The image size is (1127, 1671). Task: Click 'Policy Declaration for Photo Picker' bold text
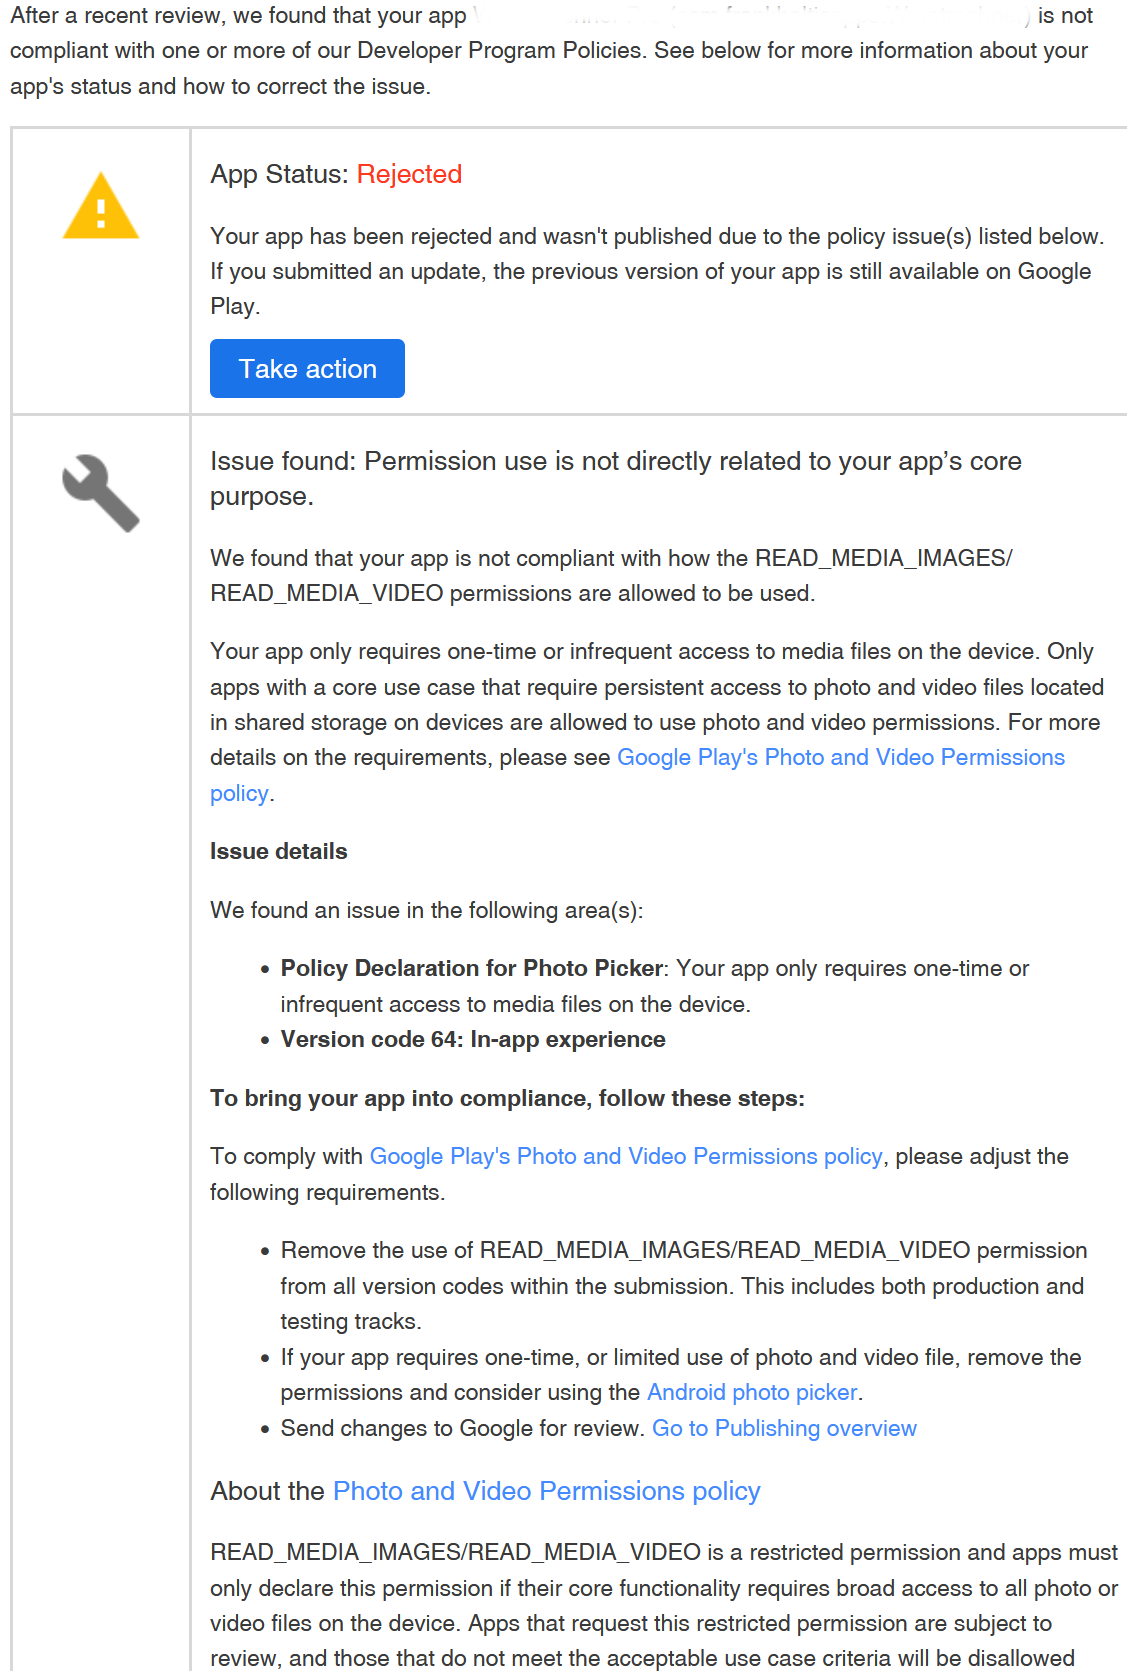click(471, 968)
